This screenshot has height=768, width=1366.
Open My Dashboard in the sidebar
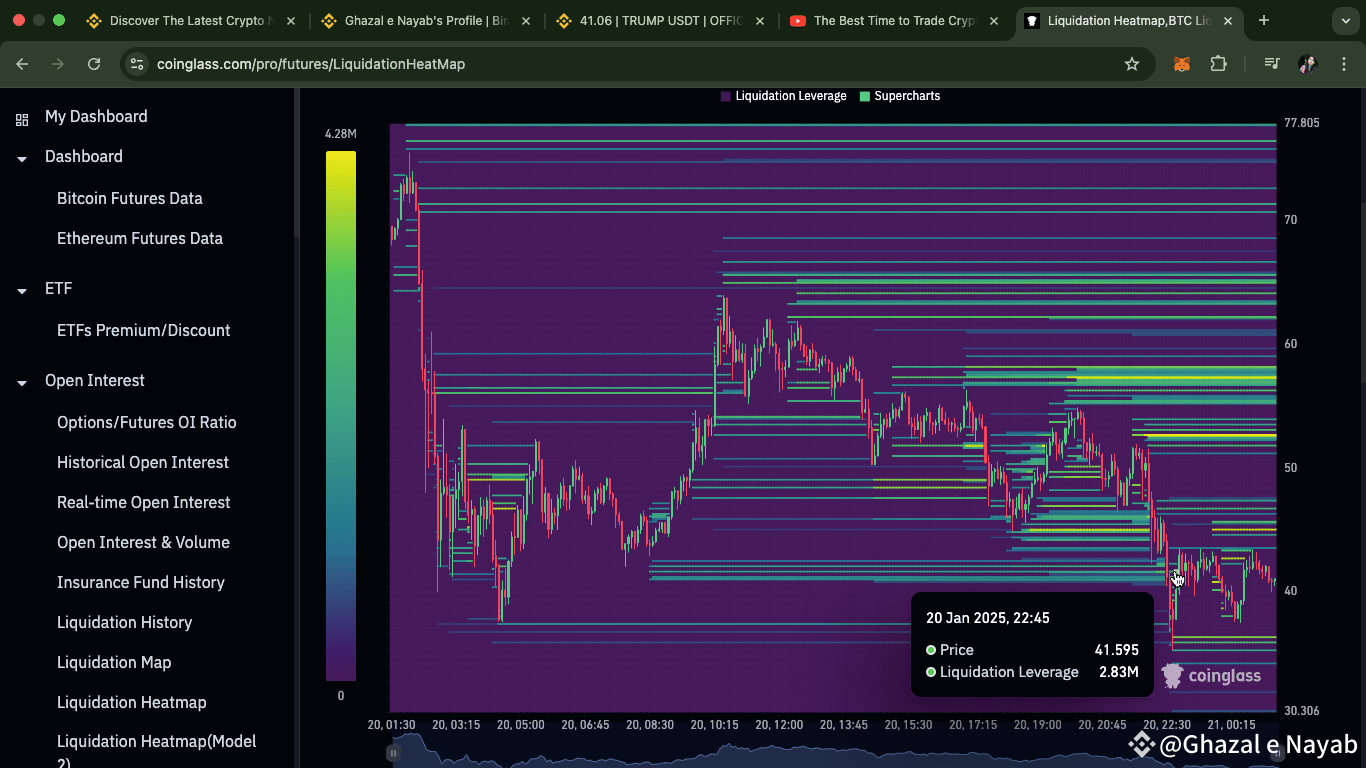pyautogui.click(x=96, y=116)
